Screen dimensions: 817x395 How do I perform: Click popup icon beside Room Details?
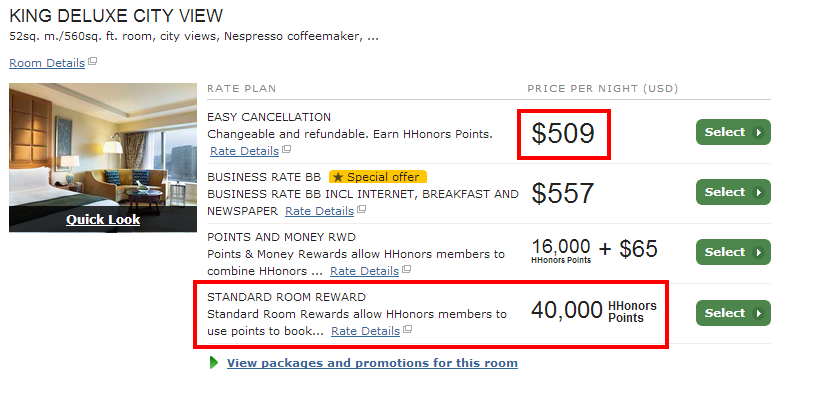(92, 61)
